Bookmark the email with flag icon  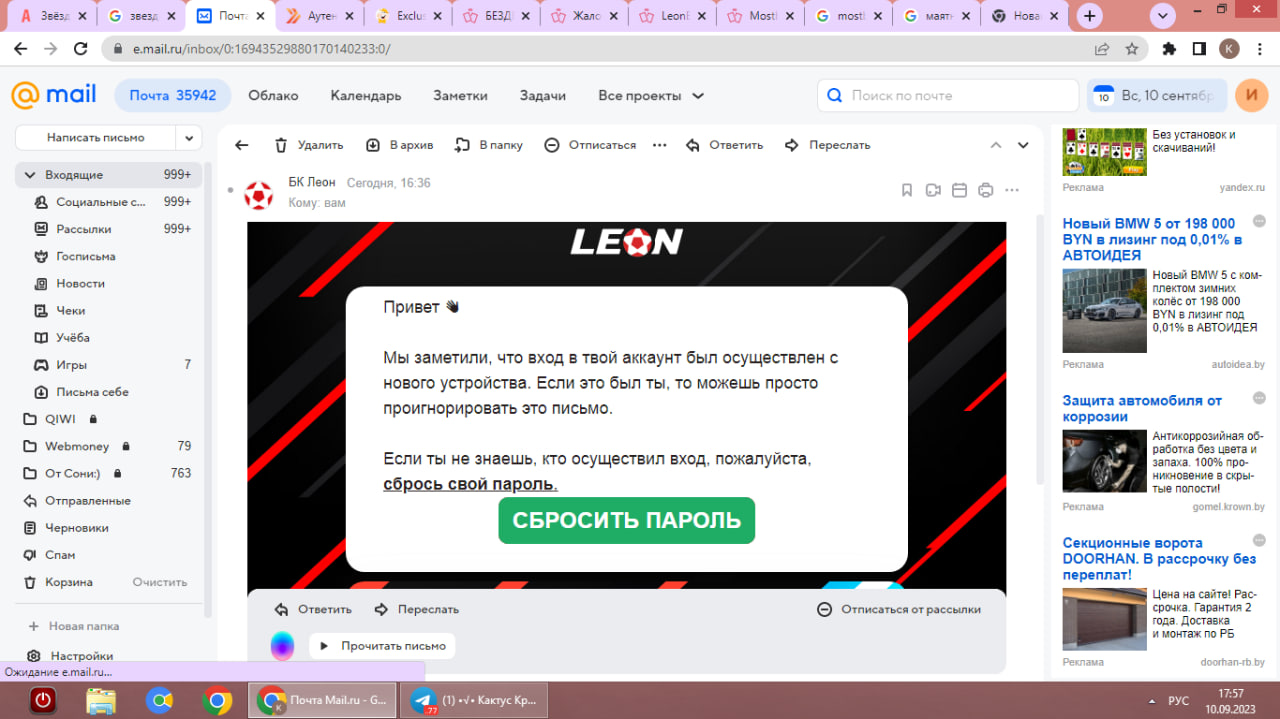[907, 190]
